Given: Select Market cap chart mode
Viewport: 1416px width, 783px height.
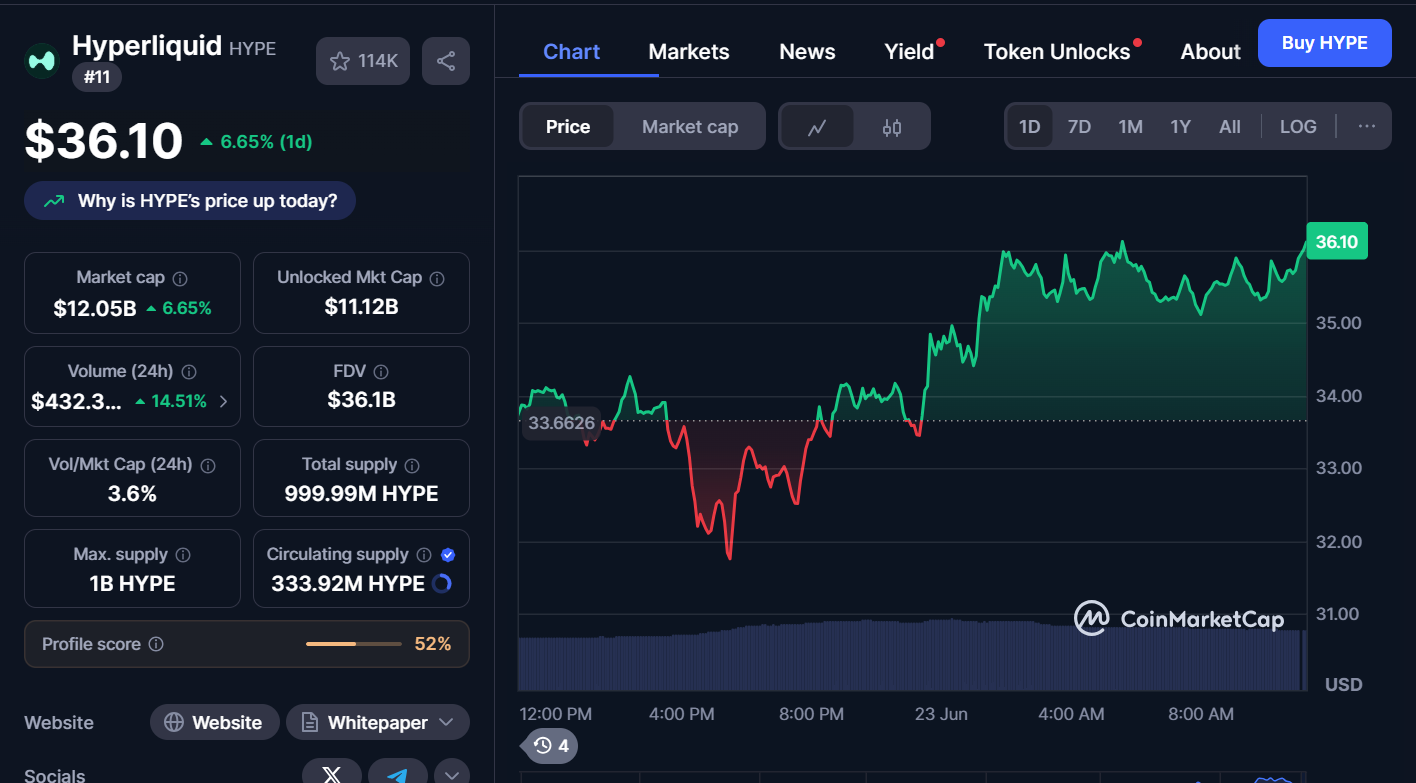Looking at the screenshot, I should pos(690,127).
